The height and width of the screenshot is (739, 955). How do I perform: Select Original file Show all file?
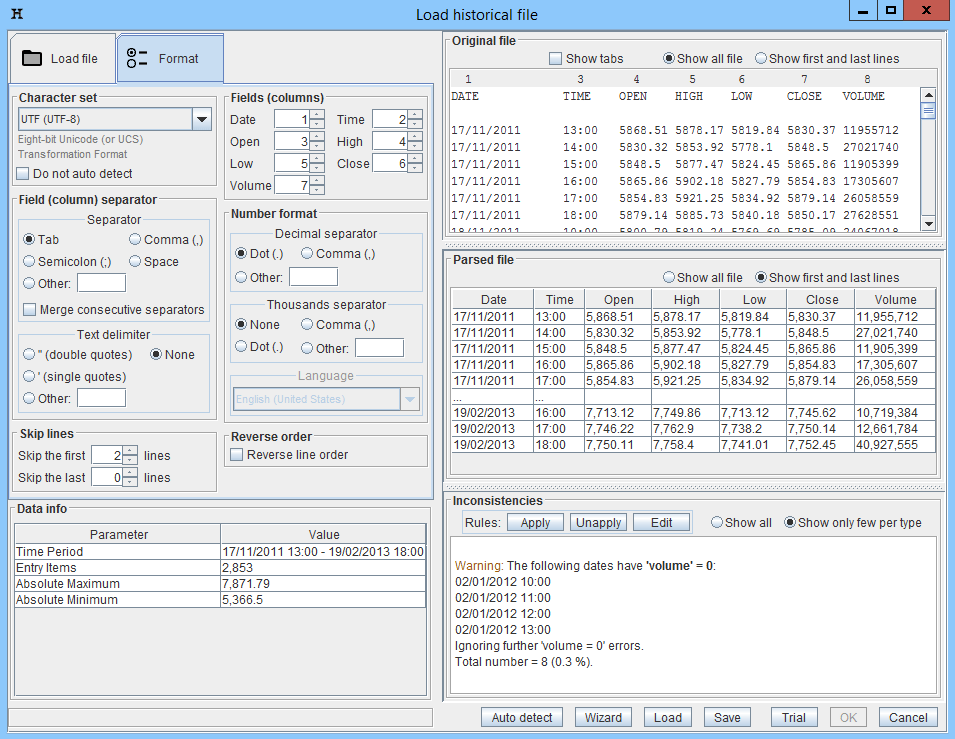(669, 58)
